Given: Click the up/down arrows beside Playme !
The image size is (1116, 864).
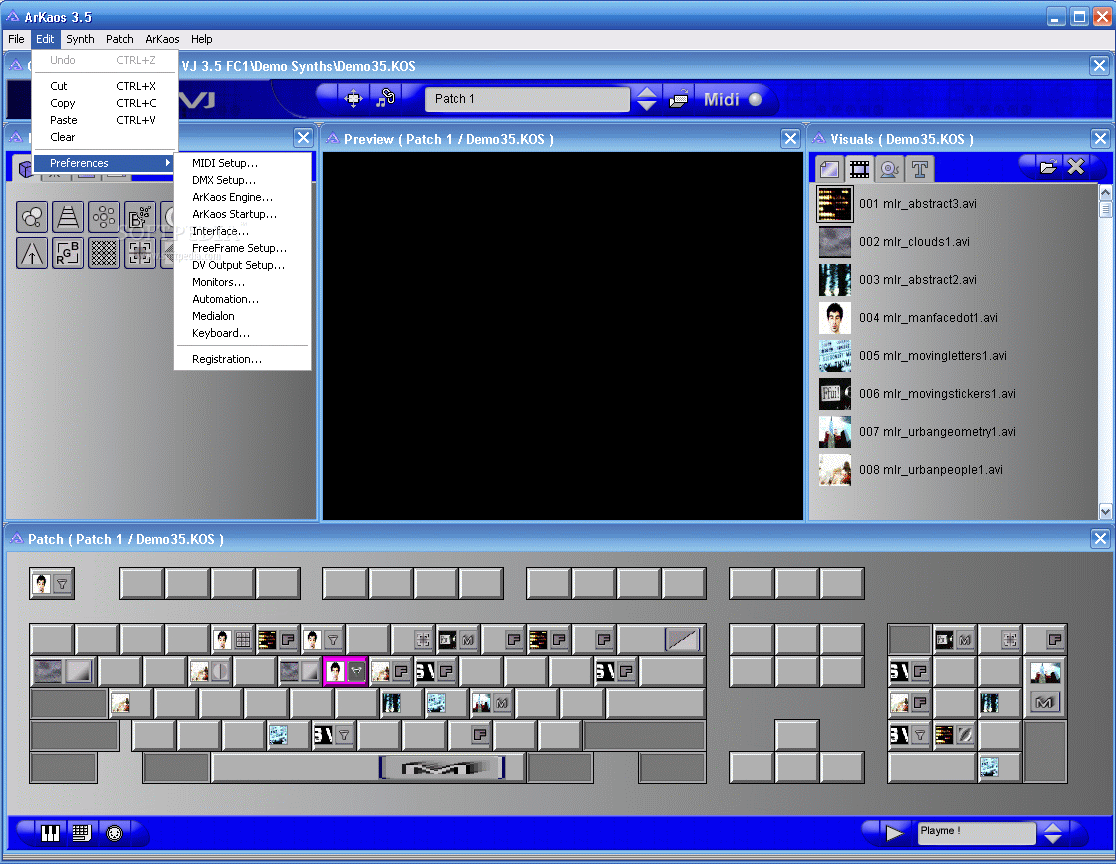Looking at the screenshot, I should [1053, 833].
